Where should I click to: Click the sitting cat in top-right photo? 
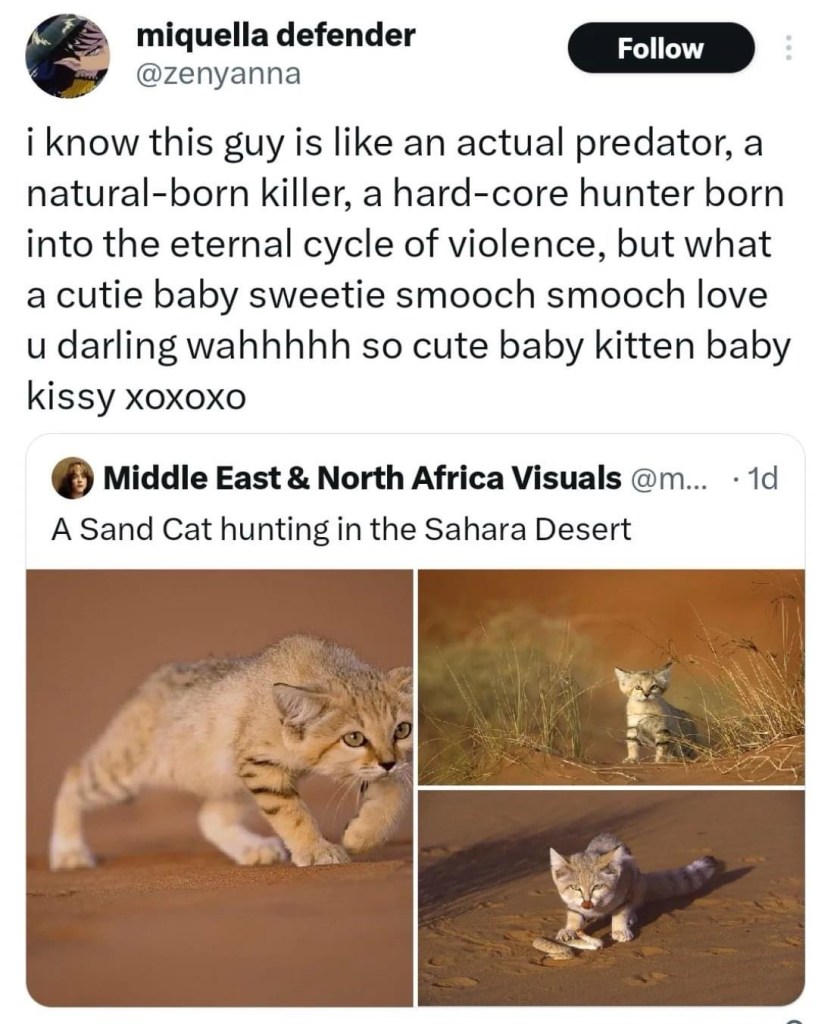click(x=647, y=713)
